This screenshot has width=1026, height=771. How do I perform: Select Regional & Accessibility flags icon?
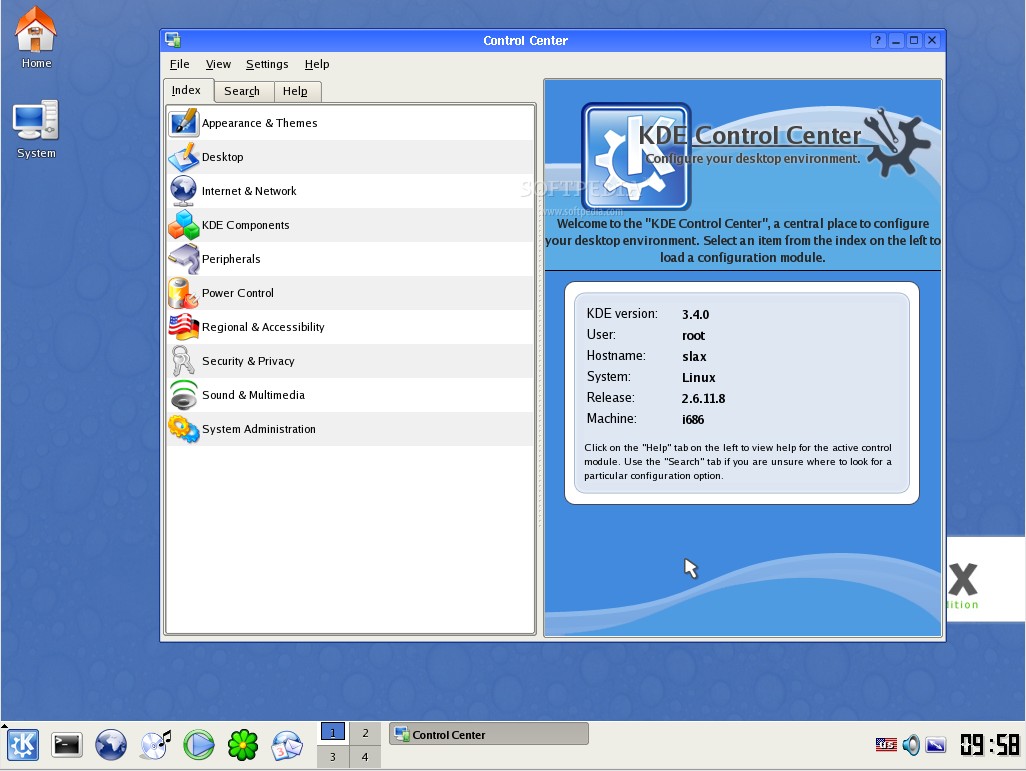point(183,327)
